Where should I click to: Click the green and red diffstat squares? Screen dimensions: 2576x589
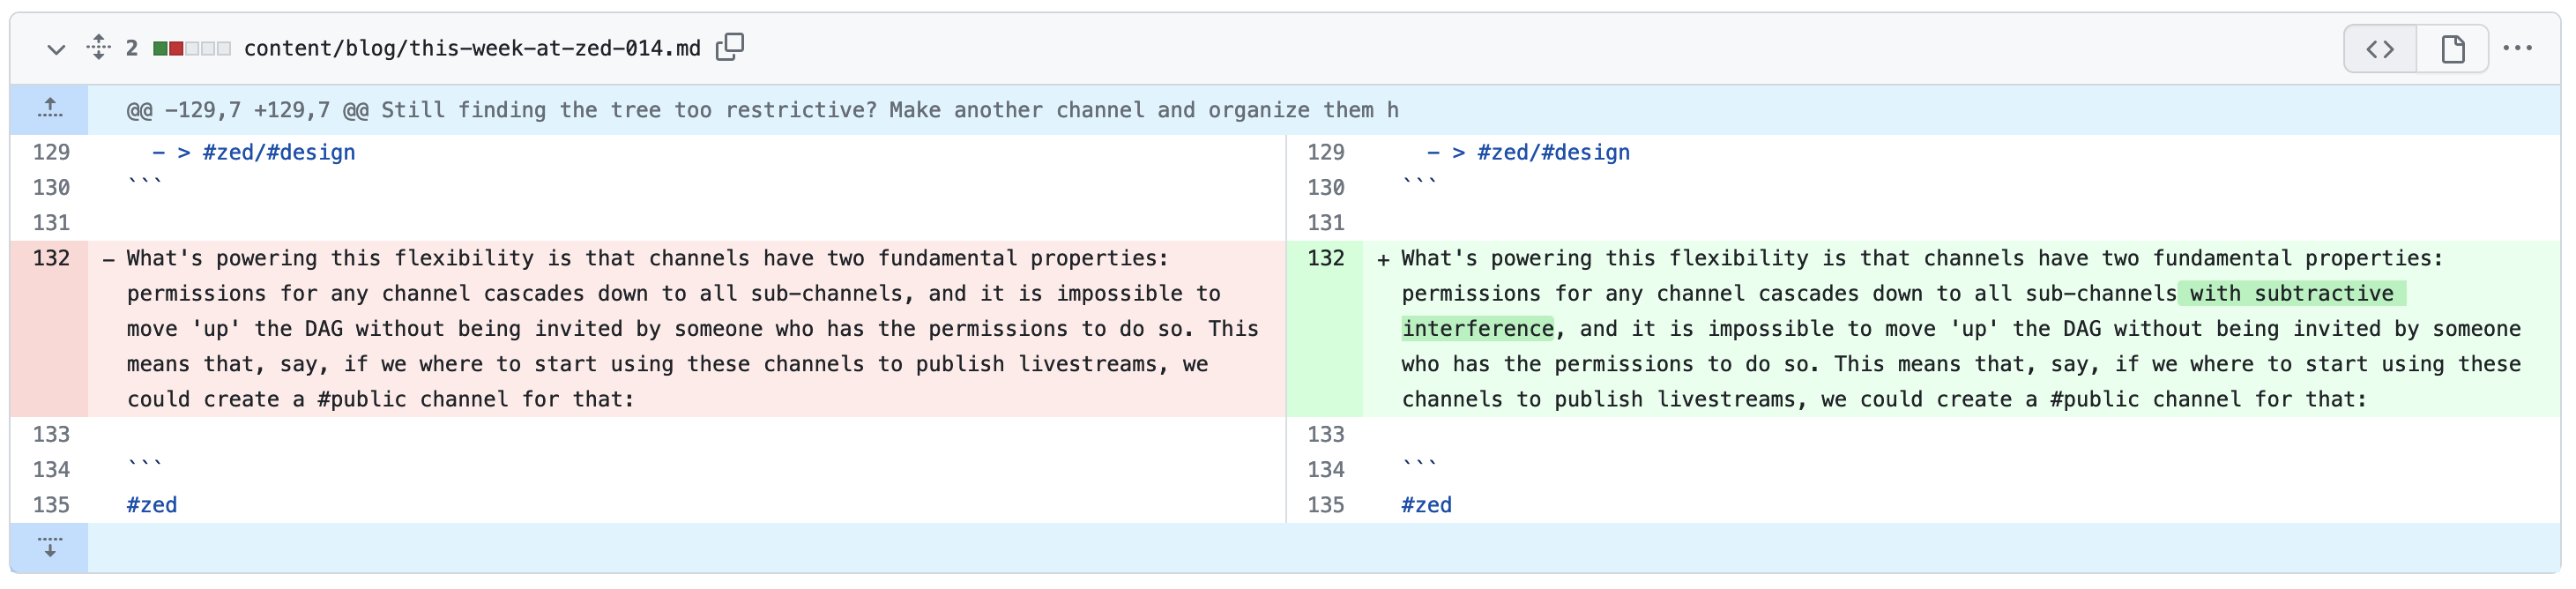pyautogui.click(x=192, y=48)
